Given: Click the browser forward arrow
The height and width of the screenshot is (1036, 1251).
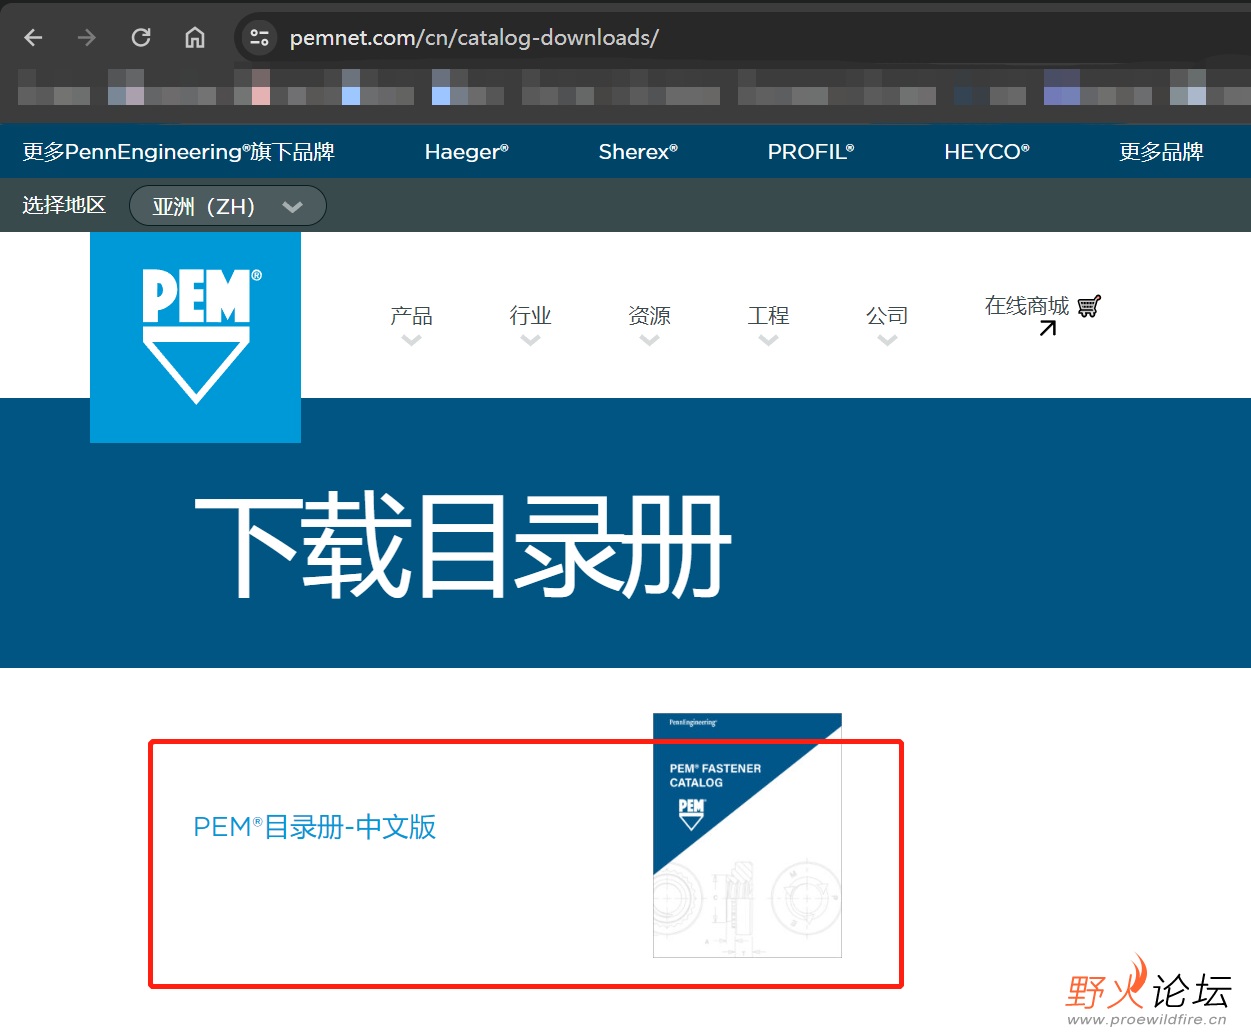Looking at the screenshot, I should (x=87, y=38).
